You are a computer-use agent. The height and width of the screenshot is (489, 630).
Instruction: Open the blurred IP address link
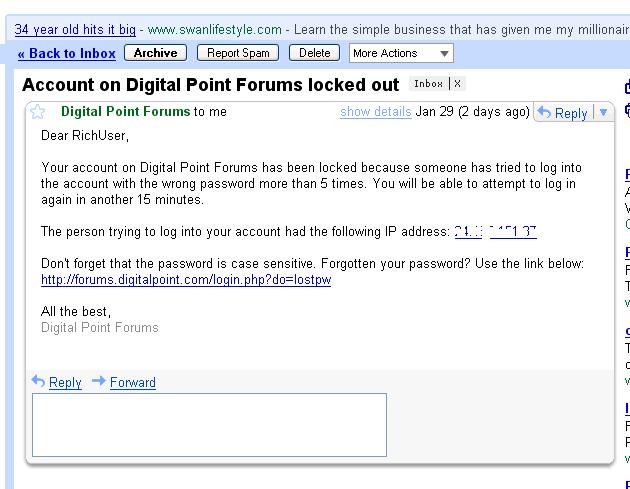[496, 232]
